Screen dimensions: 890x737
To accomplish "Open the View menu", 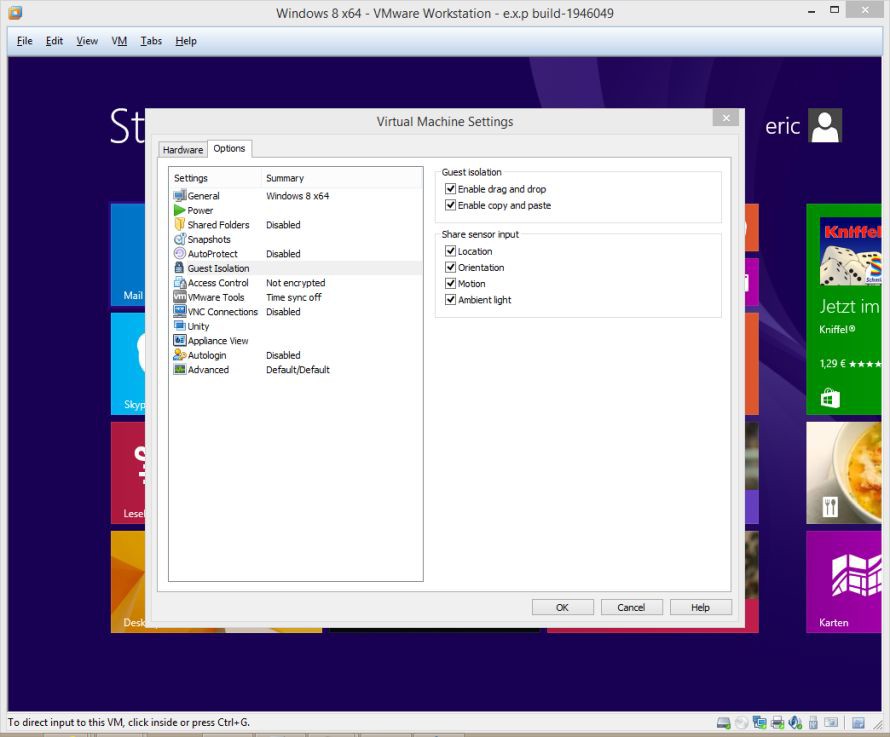I will click(x=87, y=41).
